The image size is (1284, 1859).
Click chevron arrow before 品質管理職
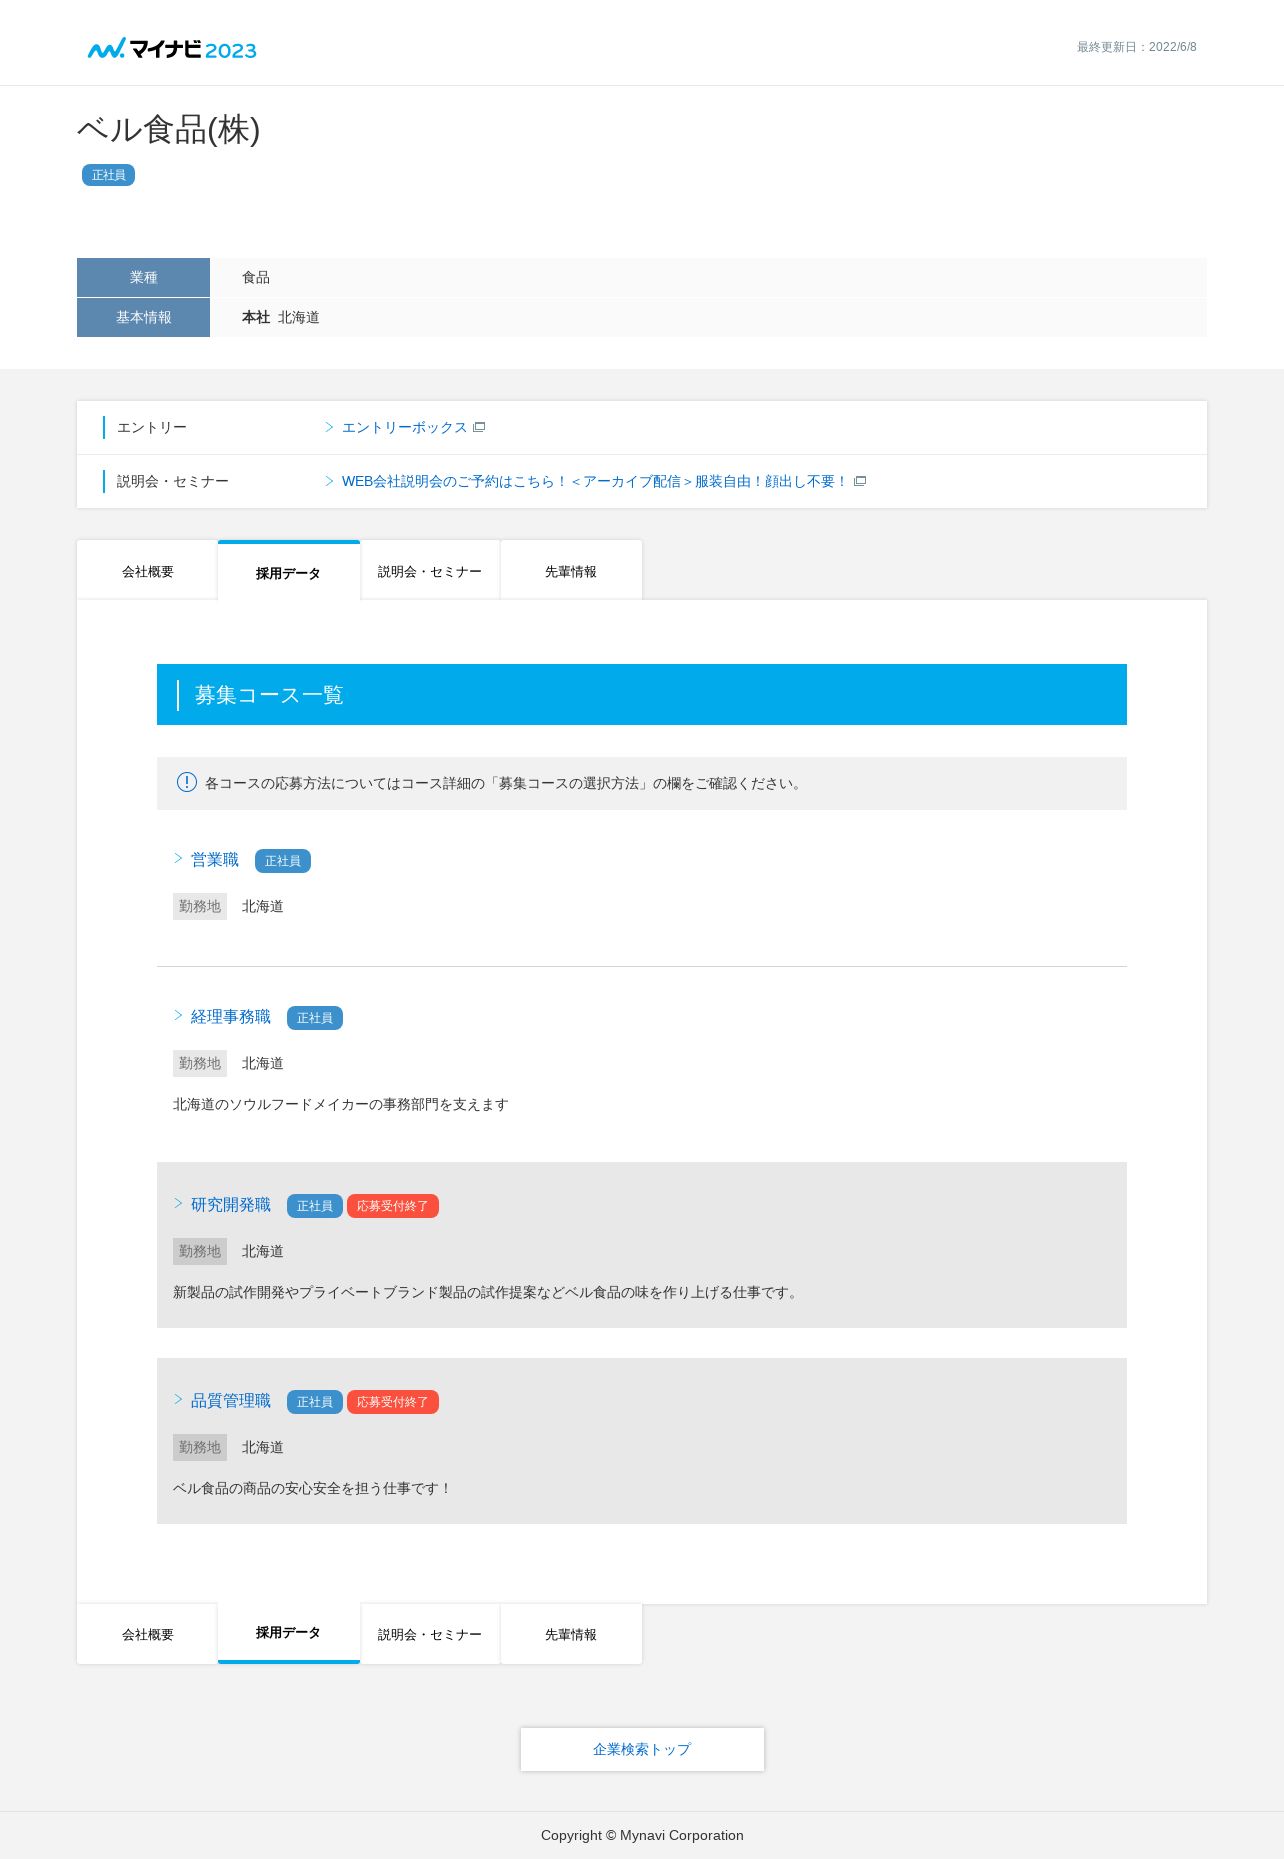(178, 1400)
